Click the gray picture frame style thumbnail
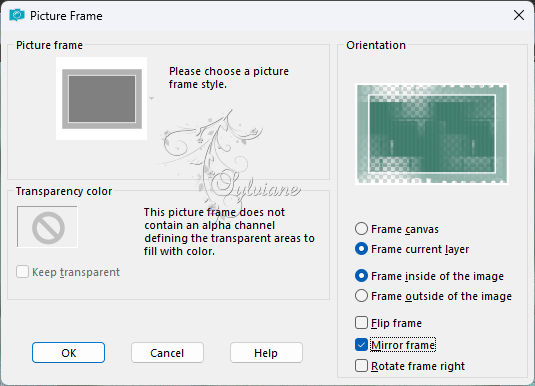Viewport: 535px width, 386px height. tap(102, 99)
